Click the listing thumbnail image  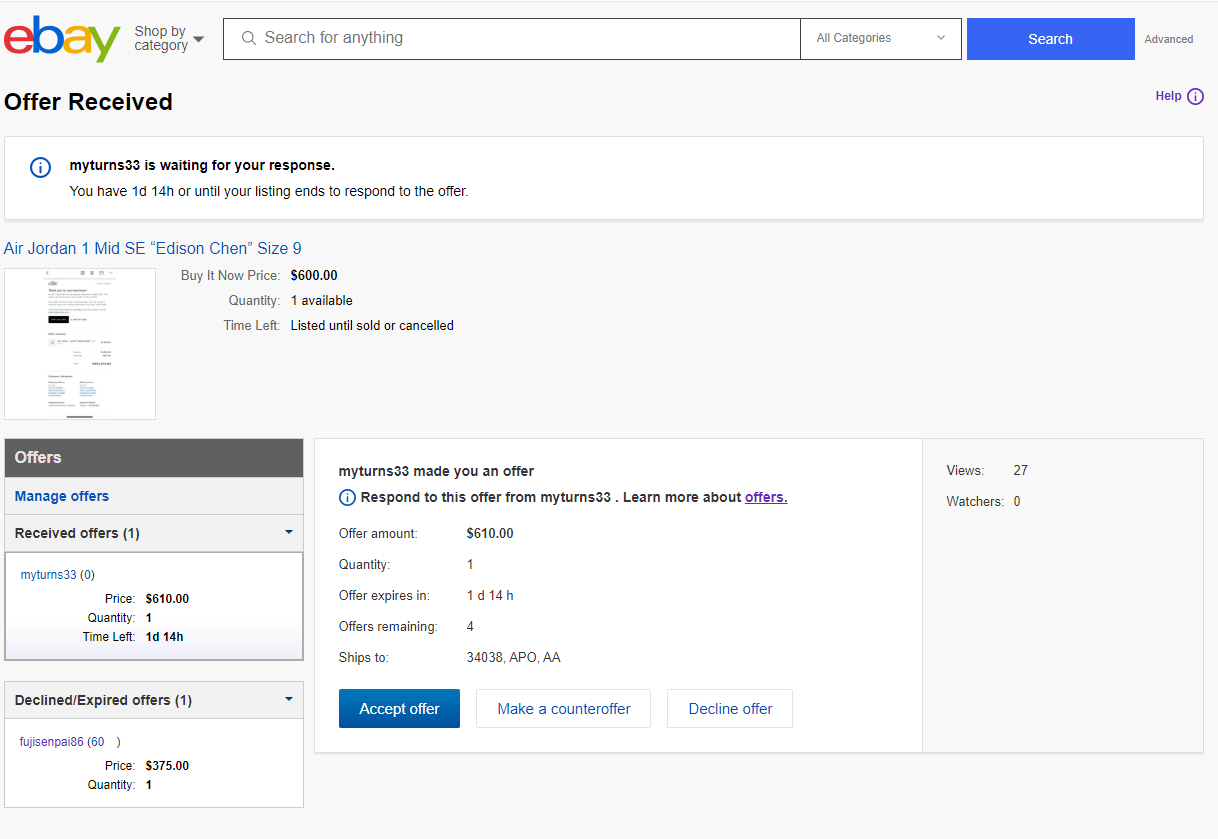80,343
